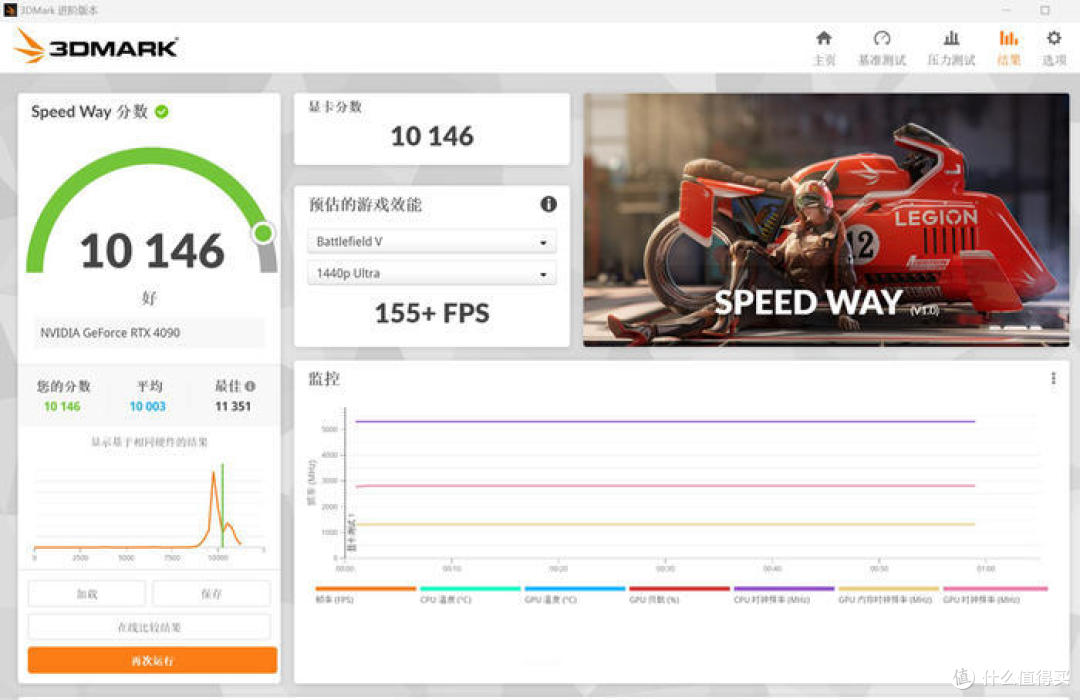Click the orange Run Again button

[152, 660]
